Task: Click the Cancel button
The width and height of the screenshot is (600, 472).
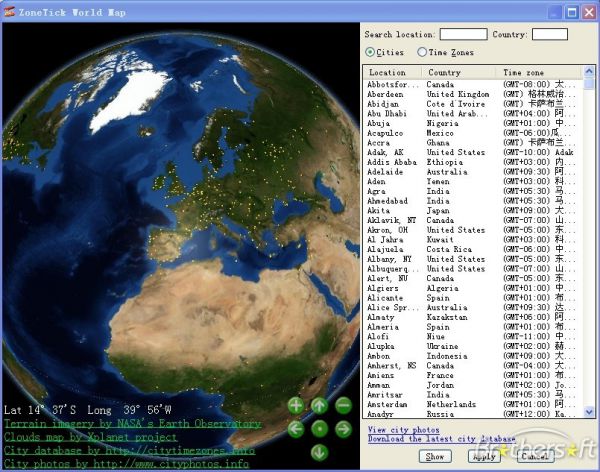Action: [x=535, y=456]
